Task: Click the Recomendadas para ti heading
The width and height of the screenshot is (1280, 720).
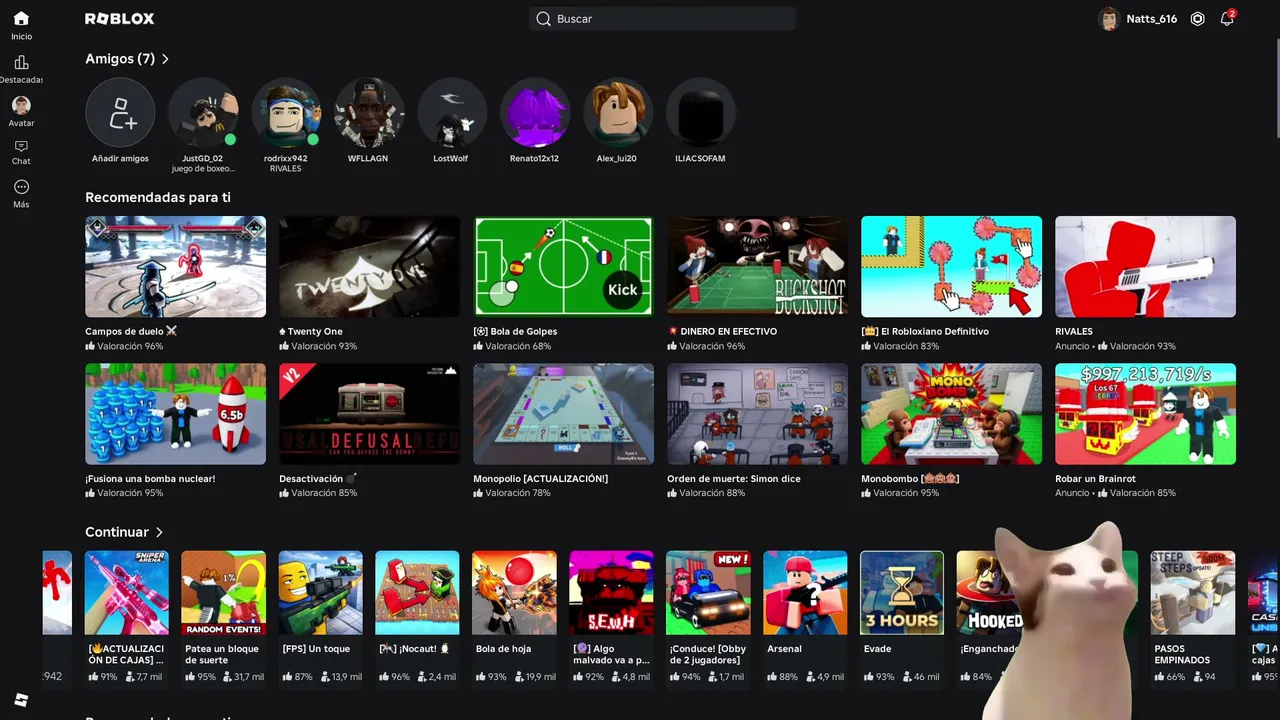Action: pos(158,197)
